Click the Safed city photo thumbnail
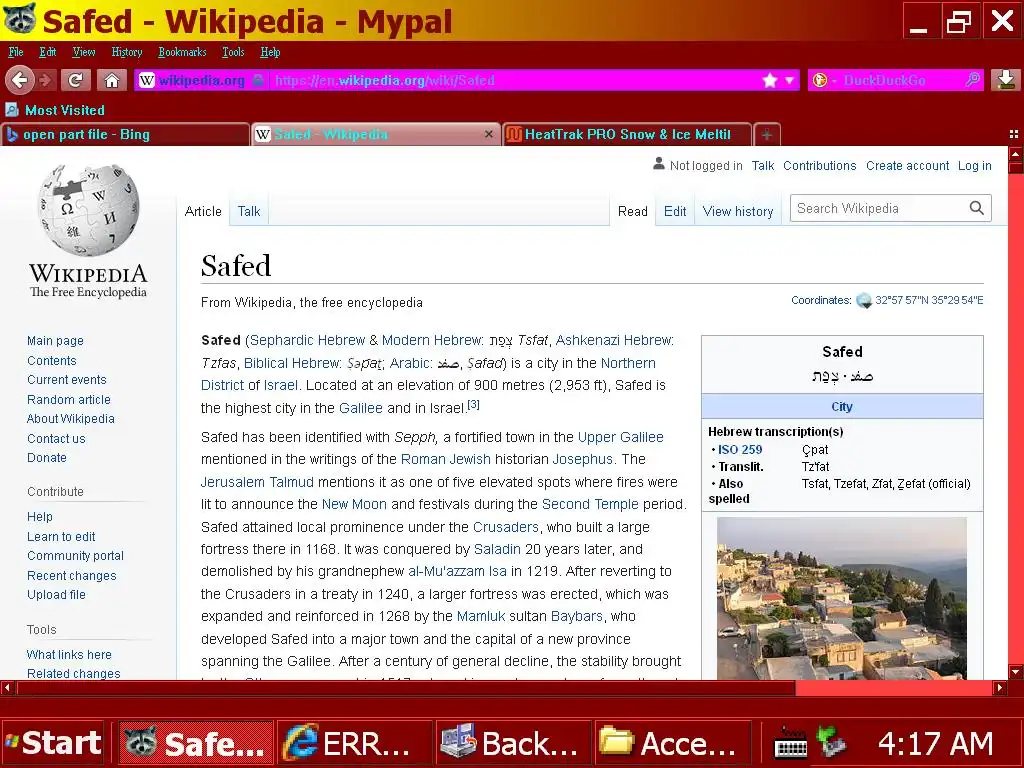Viewport: 1024px width, 768px height. coord(842,598)
